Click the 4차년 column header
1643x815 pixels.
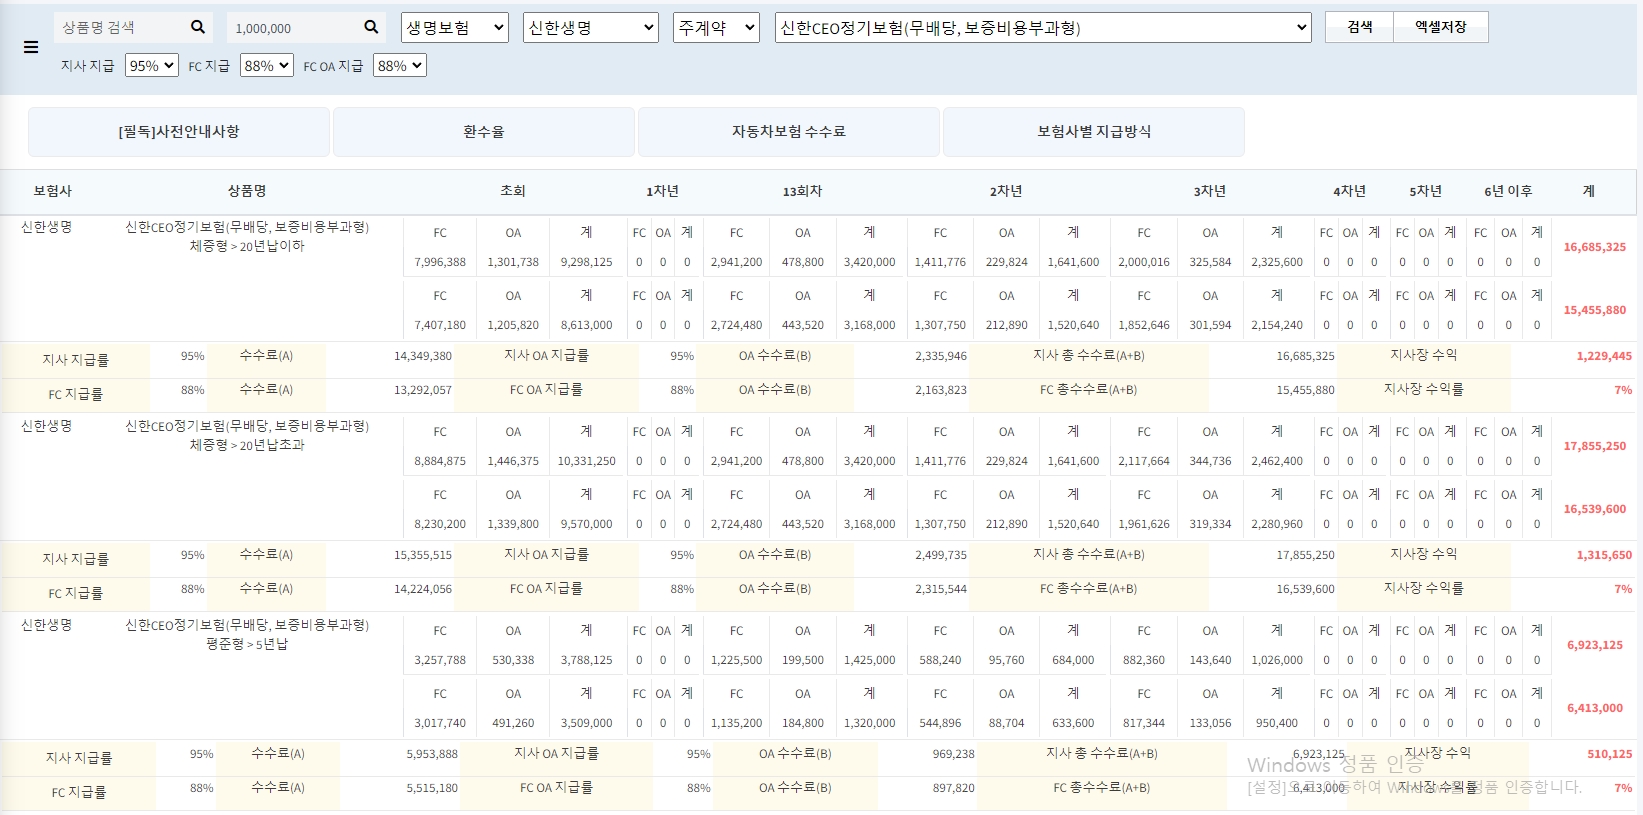pyautogui.click(x=1349, y=191)
